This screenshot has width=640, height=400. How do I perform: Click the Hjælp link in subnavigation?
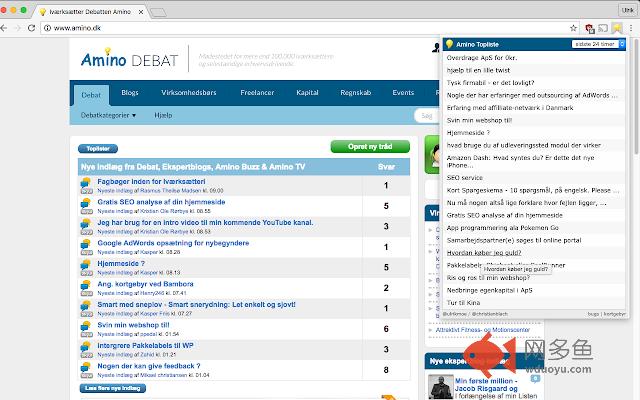coord(163,116)
